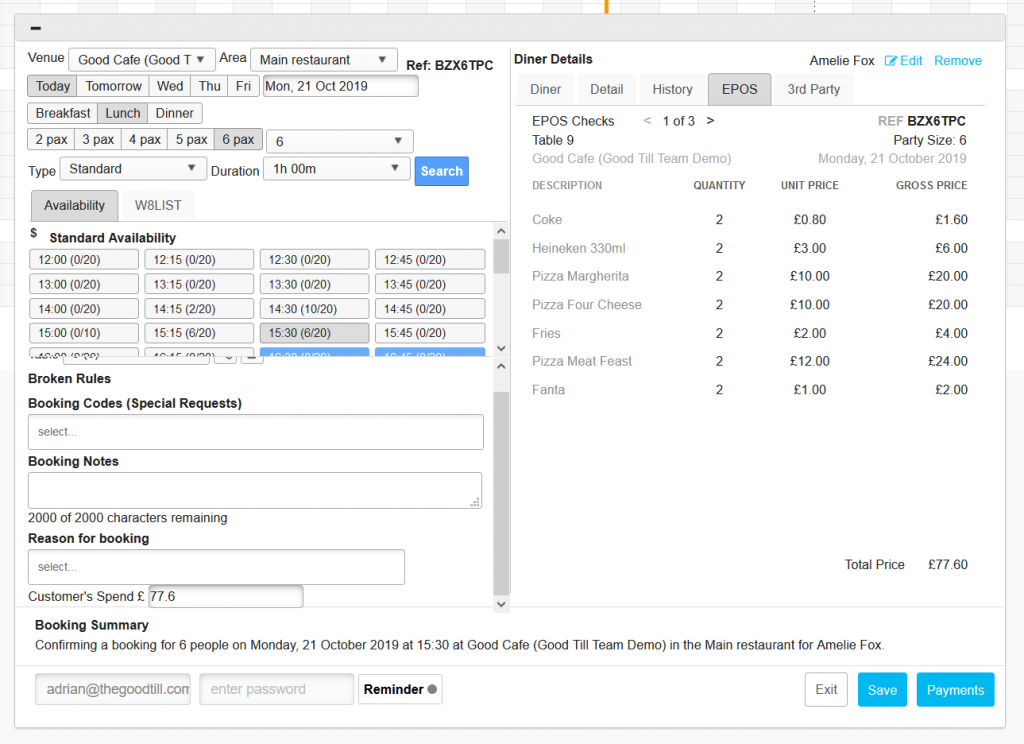1024x744 pixels.
Task: Open the History tab
Action: 672,89
